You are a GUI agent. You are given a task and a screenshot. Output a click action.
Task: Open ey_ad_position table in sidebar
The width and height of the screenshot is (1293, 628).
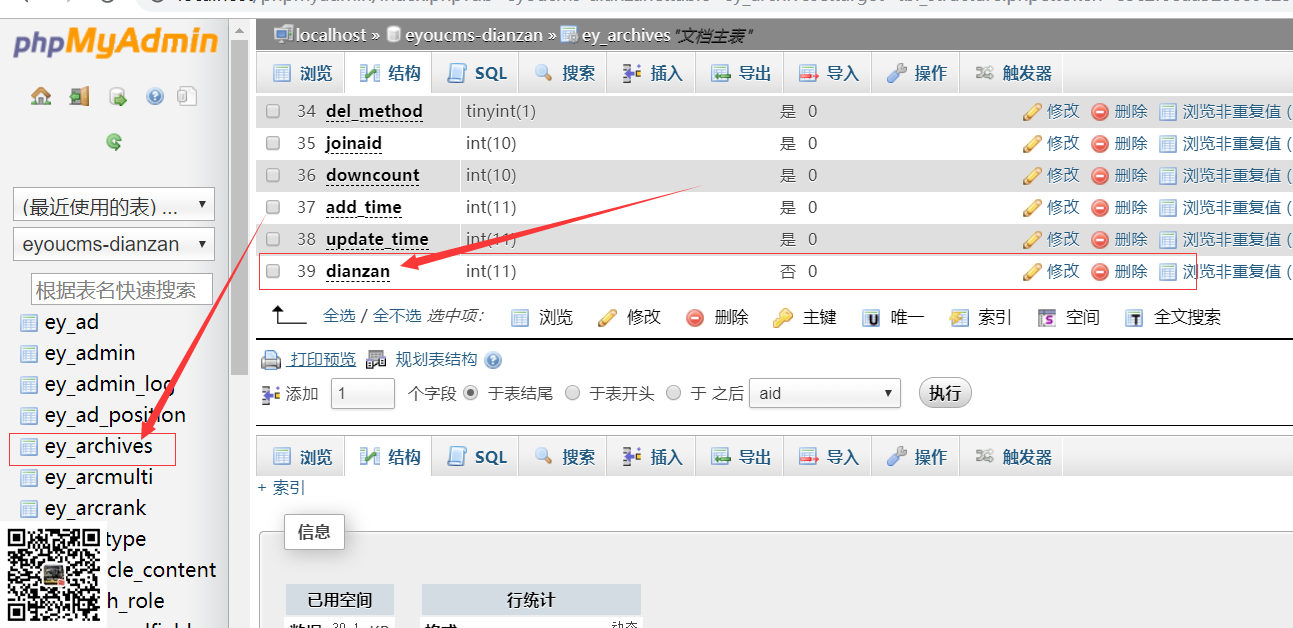115,415
